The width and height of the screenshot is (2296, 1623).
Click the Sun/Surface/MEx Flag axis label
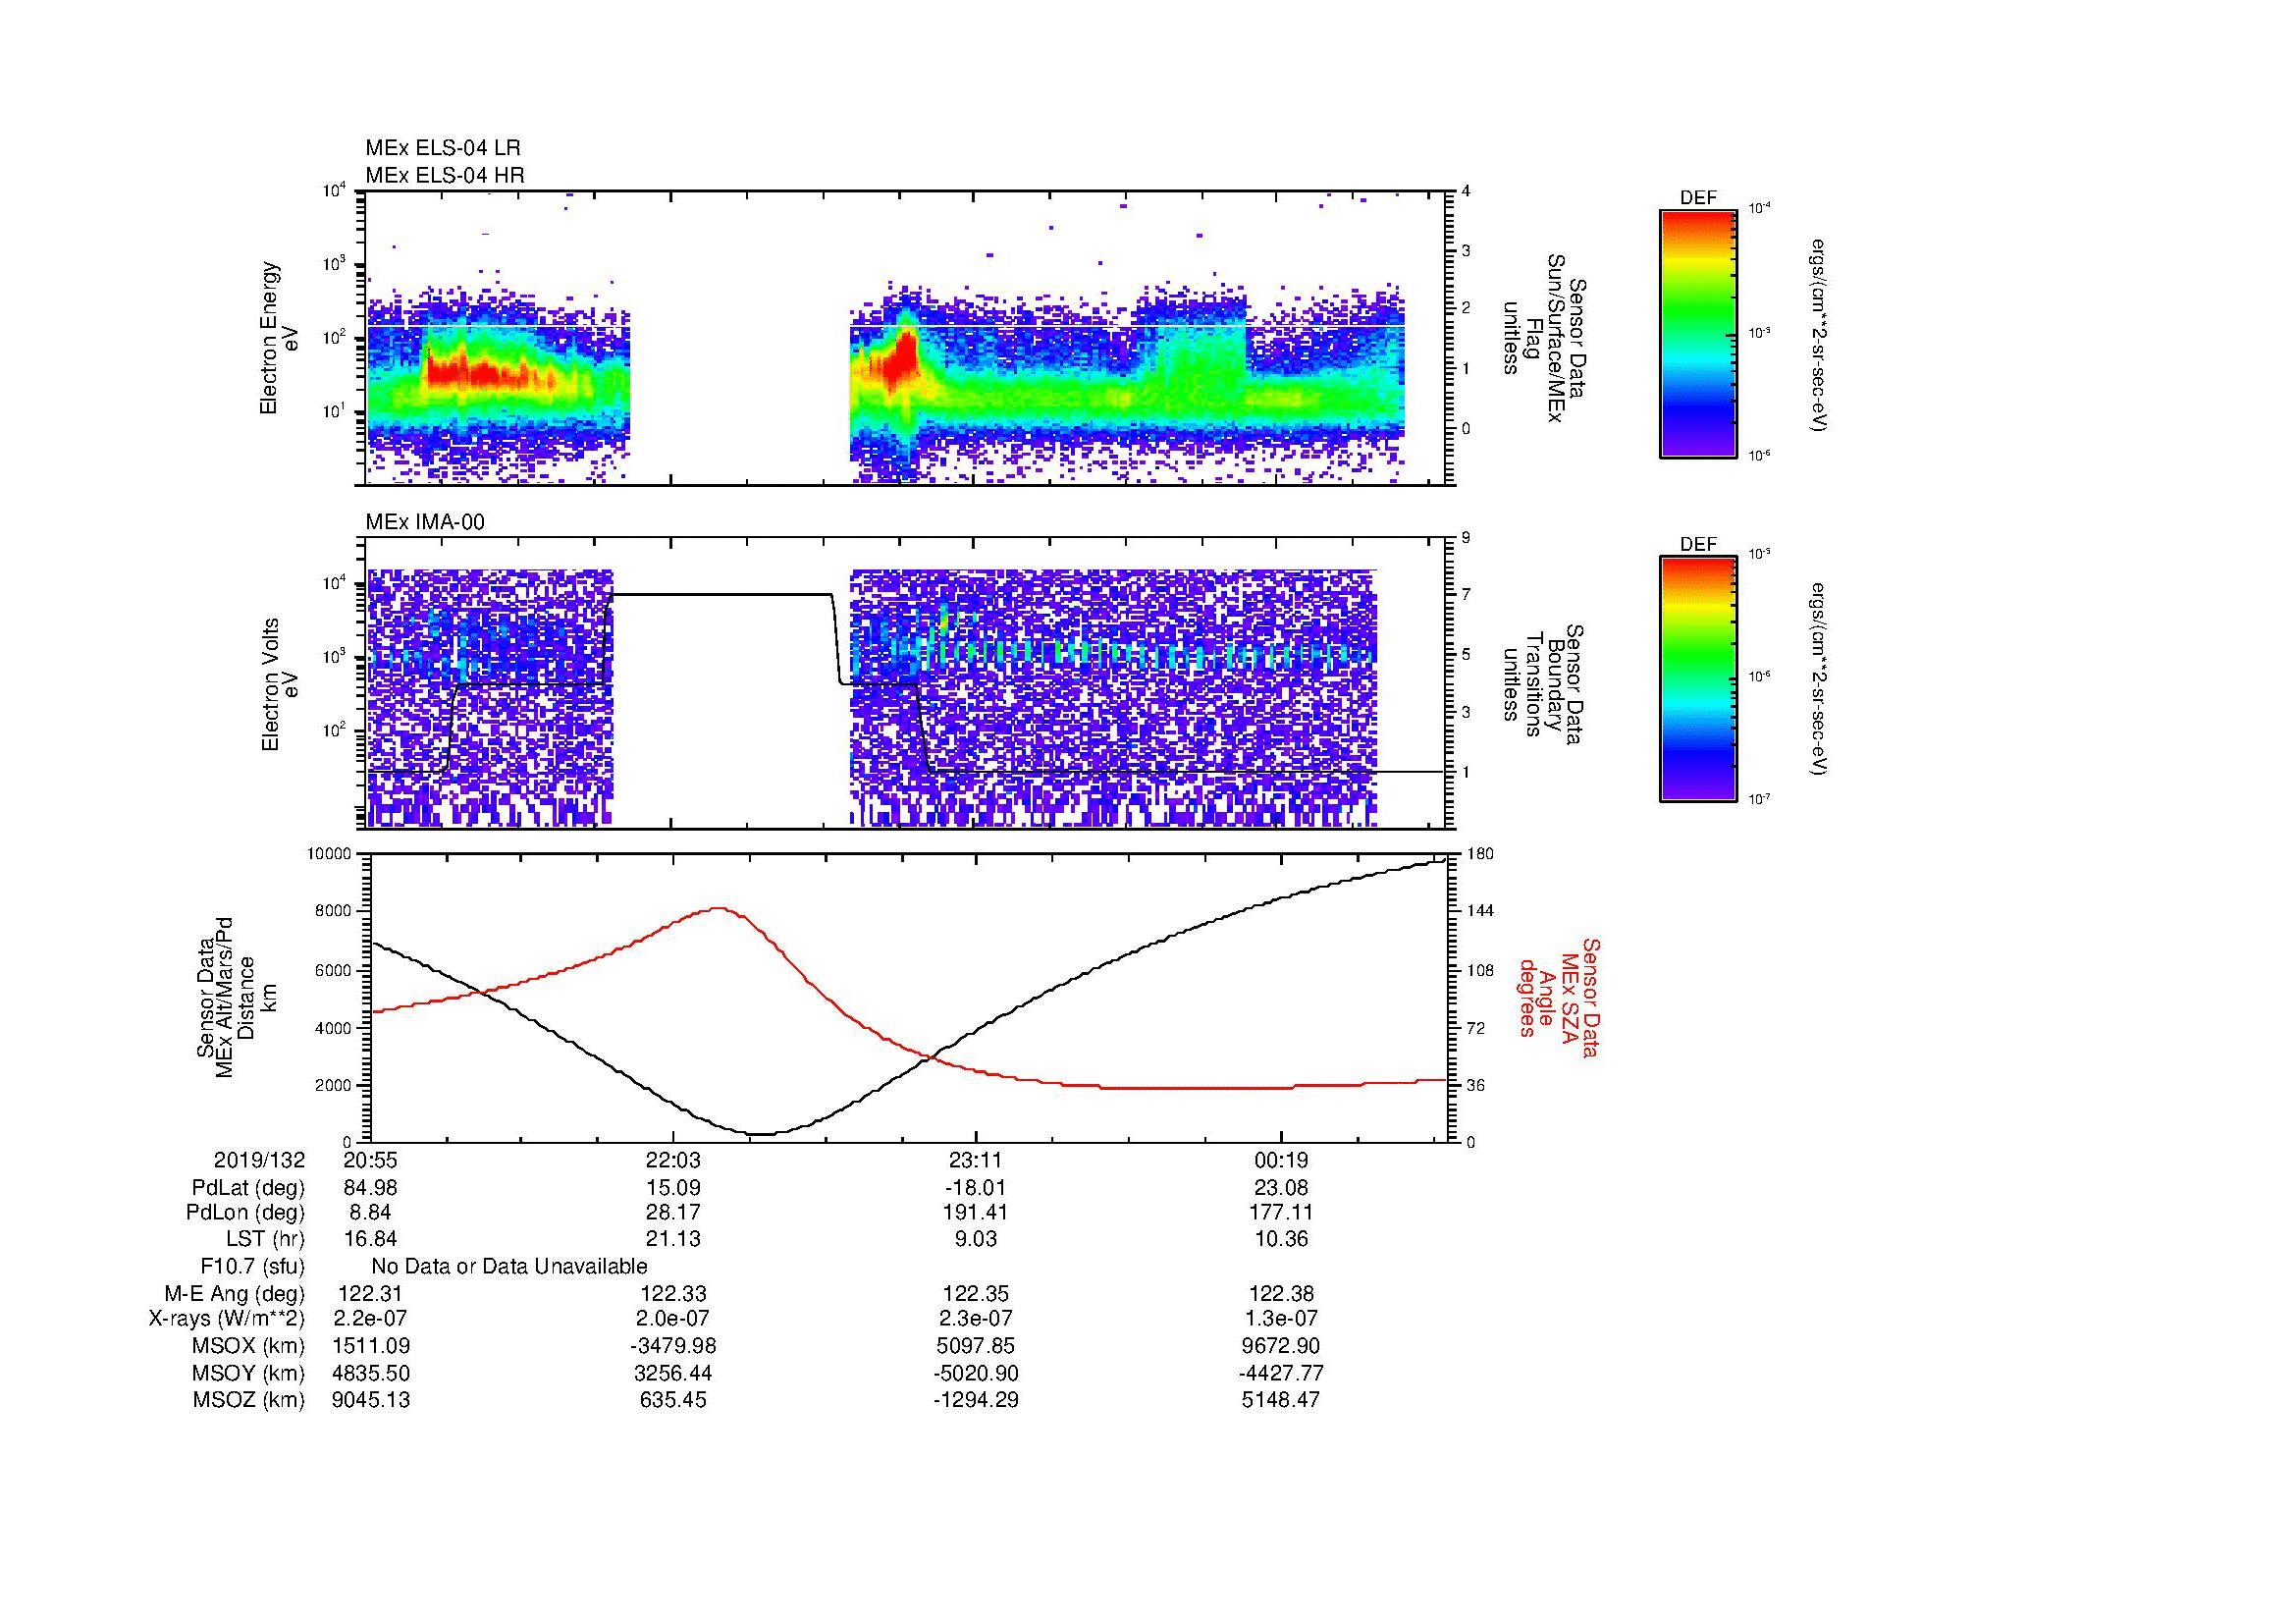(x=1543, y=338)
